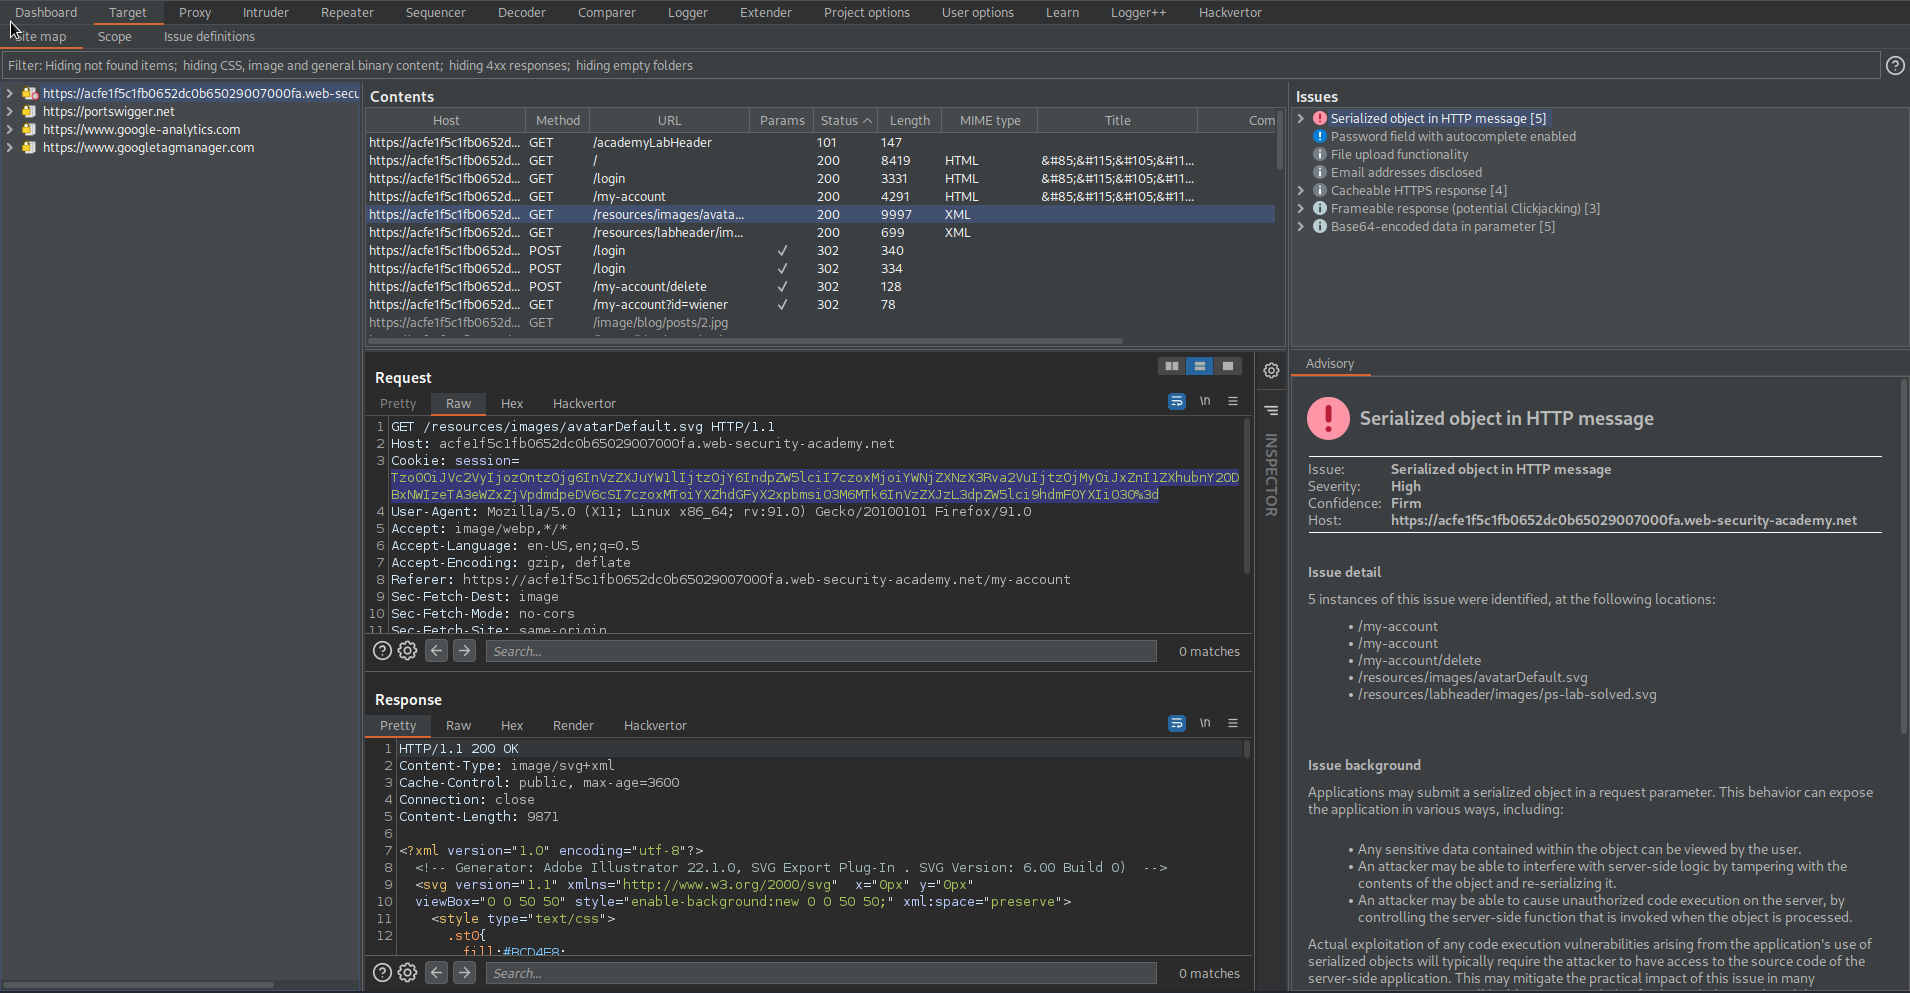This screenshot has height=993, width=1910.
Task: Open the Request search settings gear
Action: point(407,651)
